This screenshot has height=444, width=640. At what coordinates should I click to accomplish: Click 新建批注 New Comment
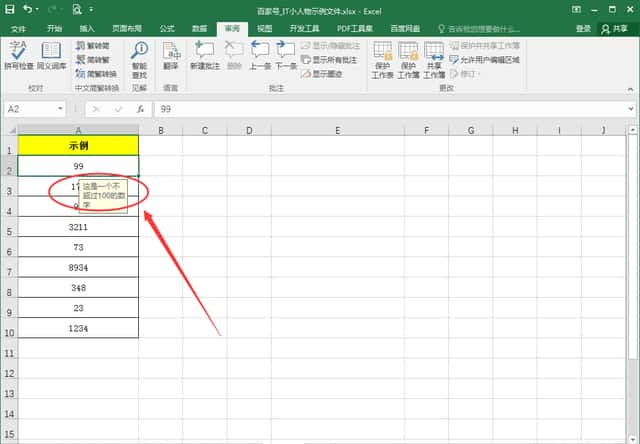coord(205,56)
